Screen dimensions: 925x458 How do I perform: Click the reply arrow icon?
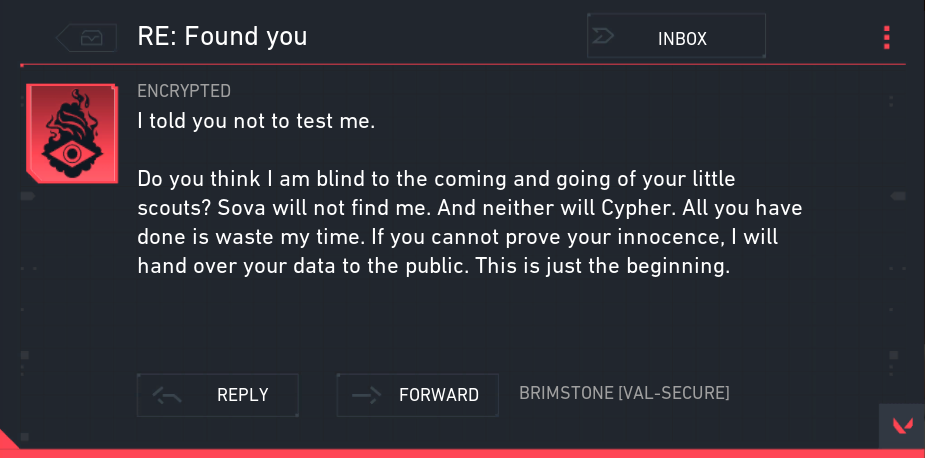[x=167, y=395]
